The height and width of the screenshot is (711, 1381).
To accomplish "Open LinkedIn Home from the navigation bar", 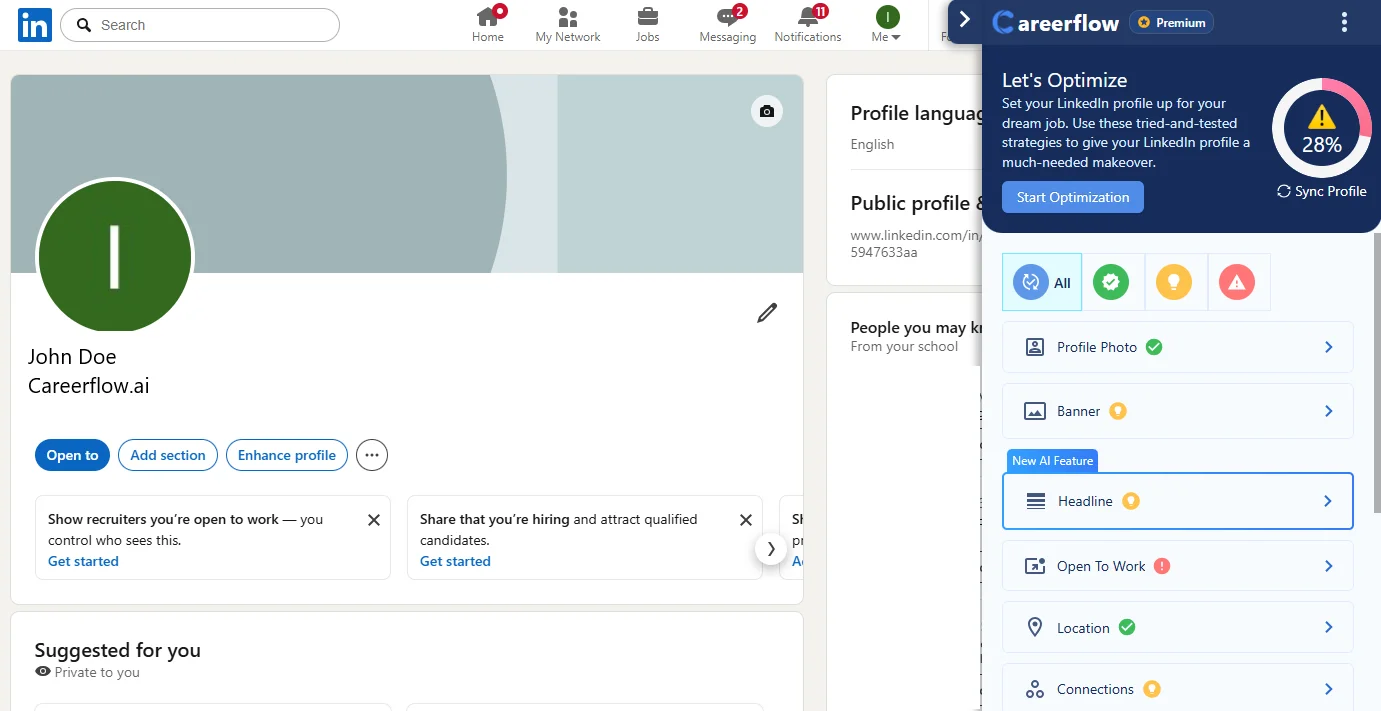I will 487,22.
